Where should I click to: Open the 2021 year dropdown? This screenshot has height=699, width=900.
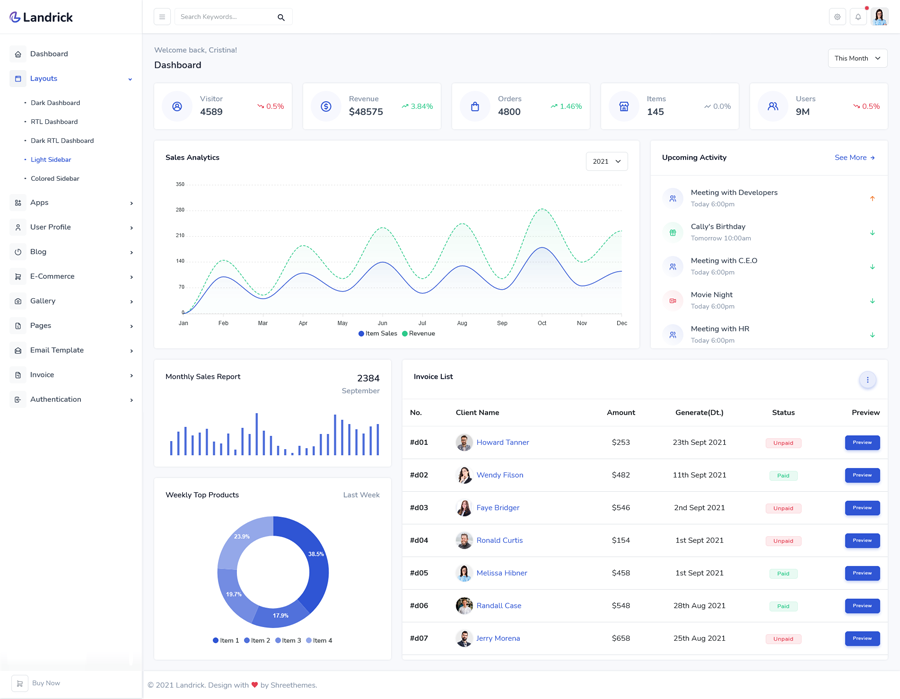(606, 161)
